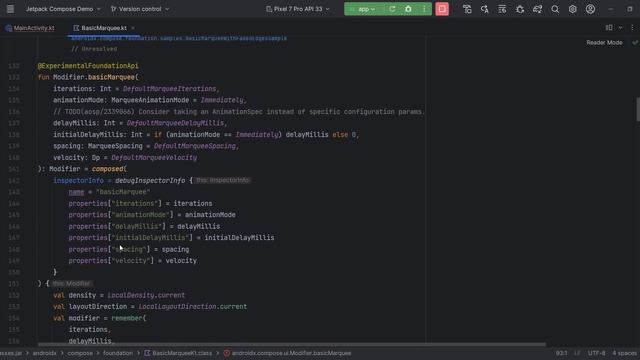
Task: Click DefaultMarqueeSpacing reference
Action: [195, 146]
